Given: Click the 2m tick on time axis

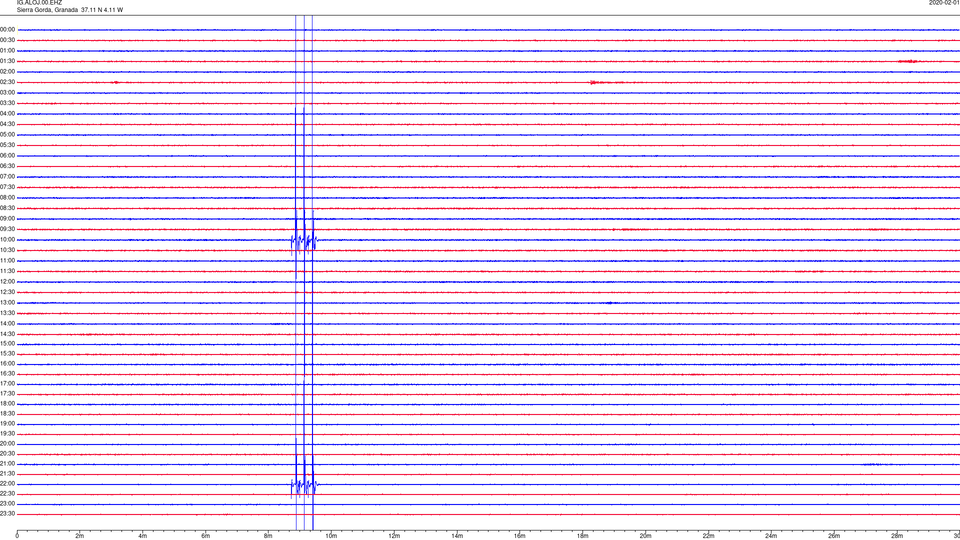Looking at the screenshot, I should point(80,536).
